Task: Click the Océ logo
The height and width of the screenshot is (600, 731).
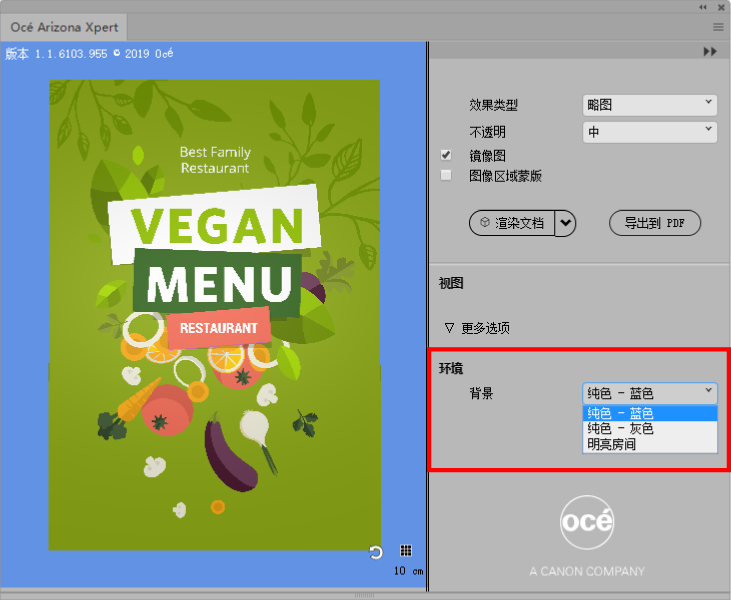Action: pos(587,521)
